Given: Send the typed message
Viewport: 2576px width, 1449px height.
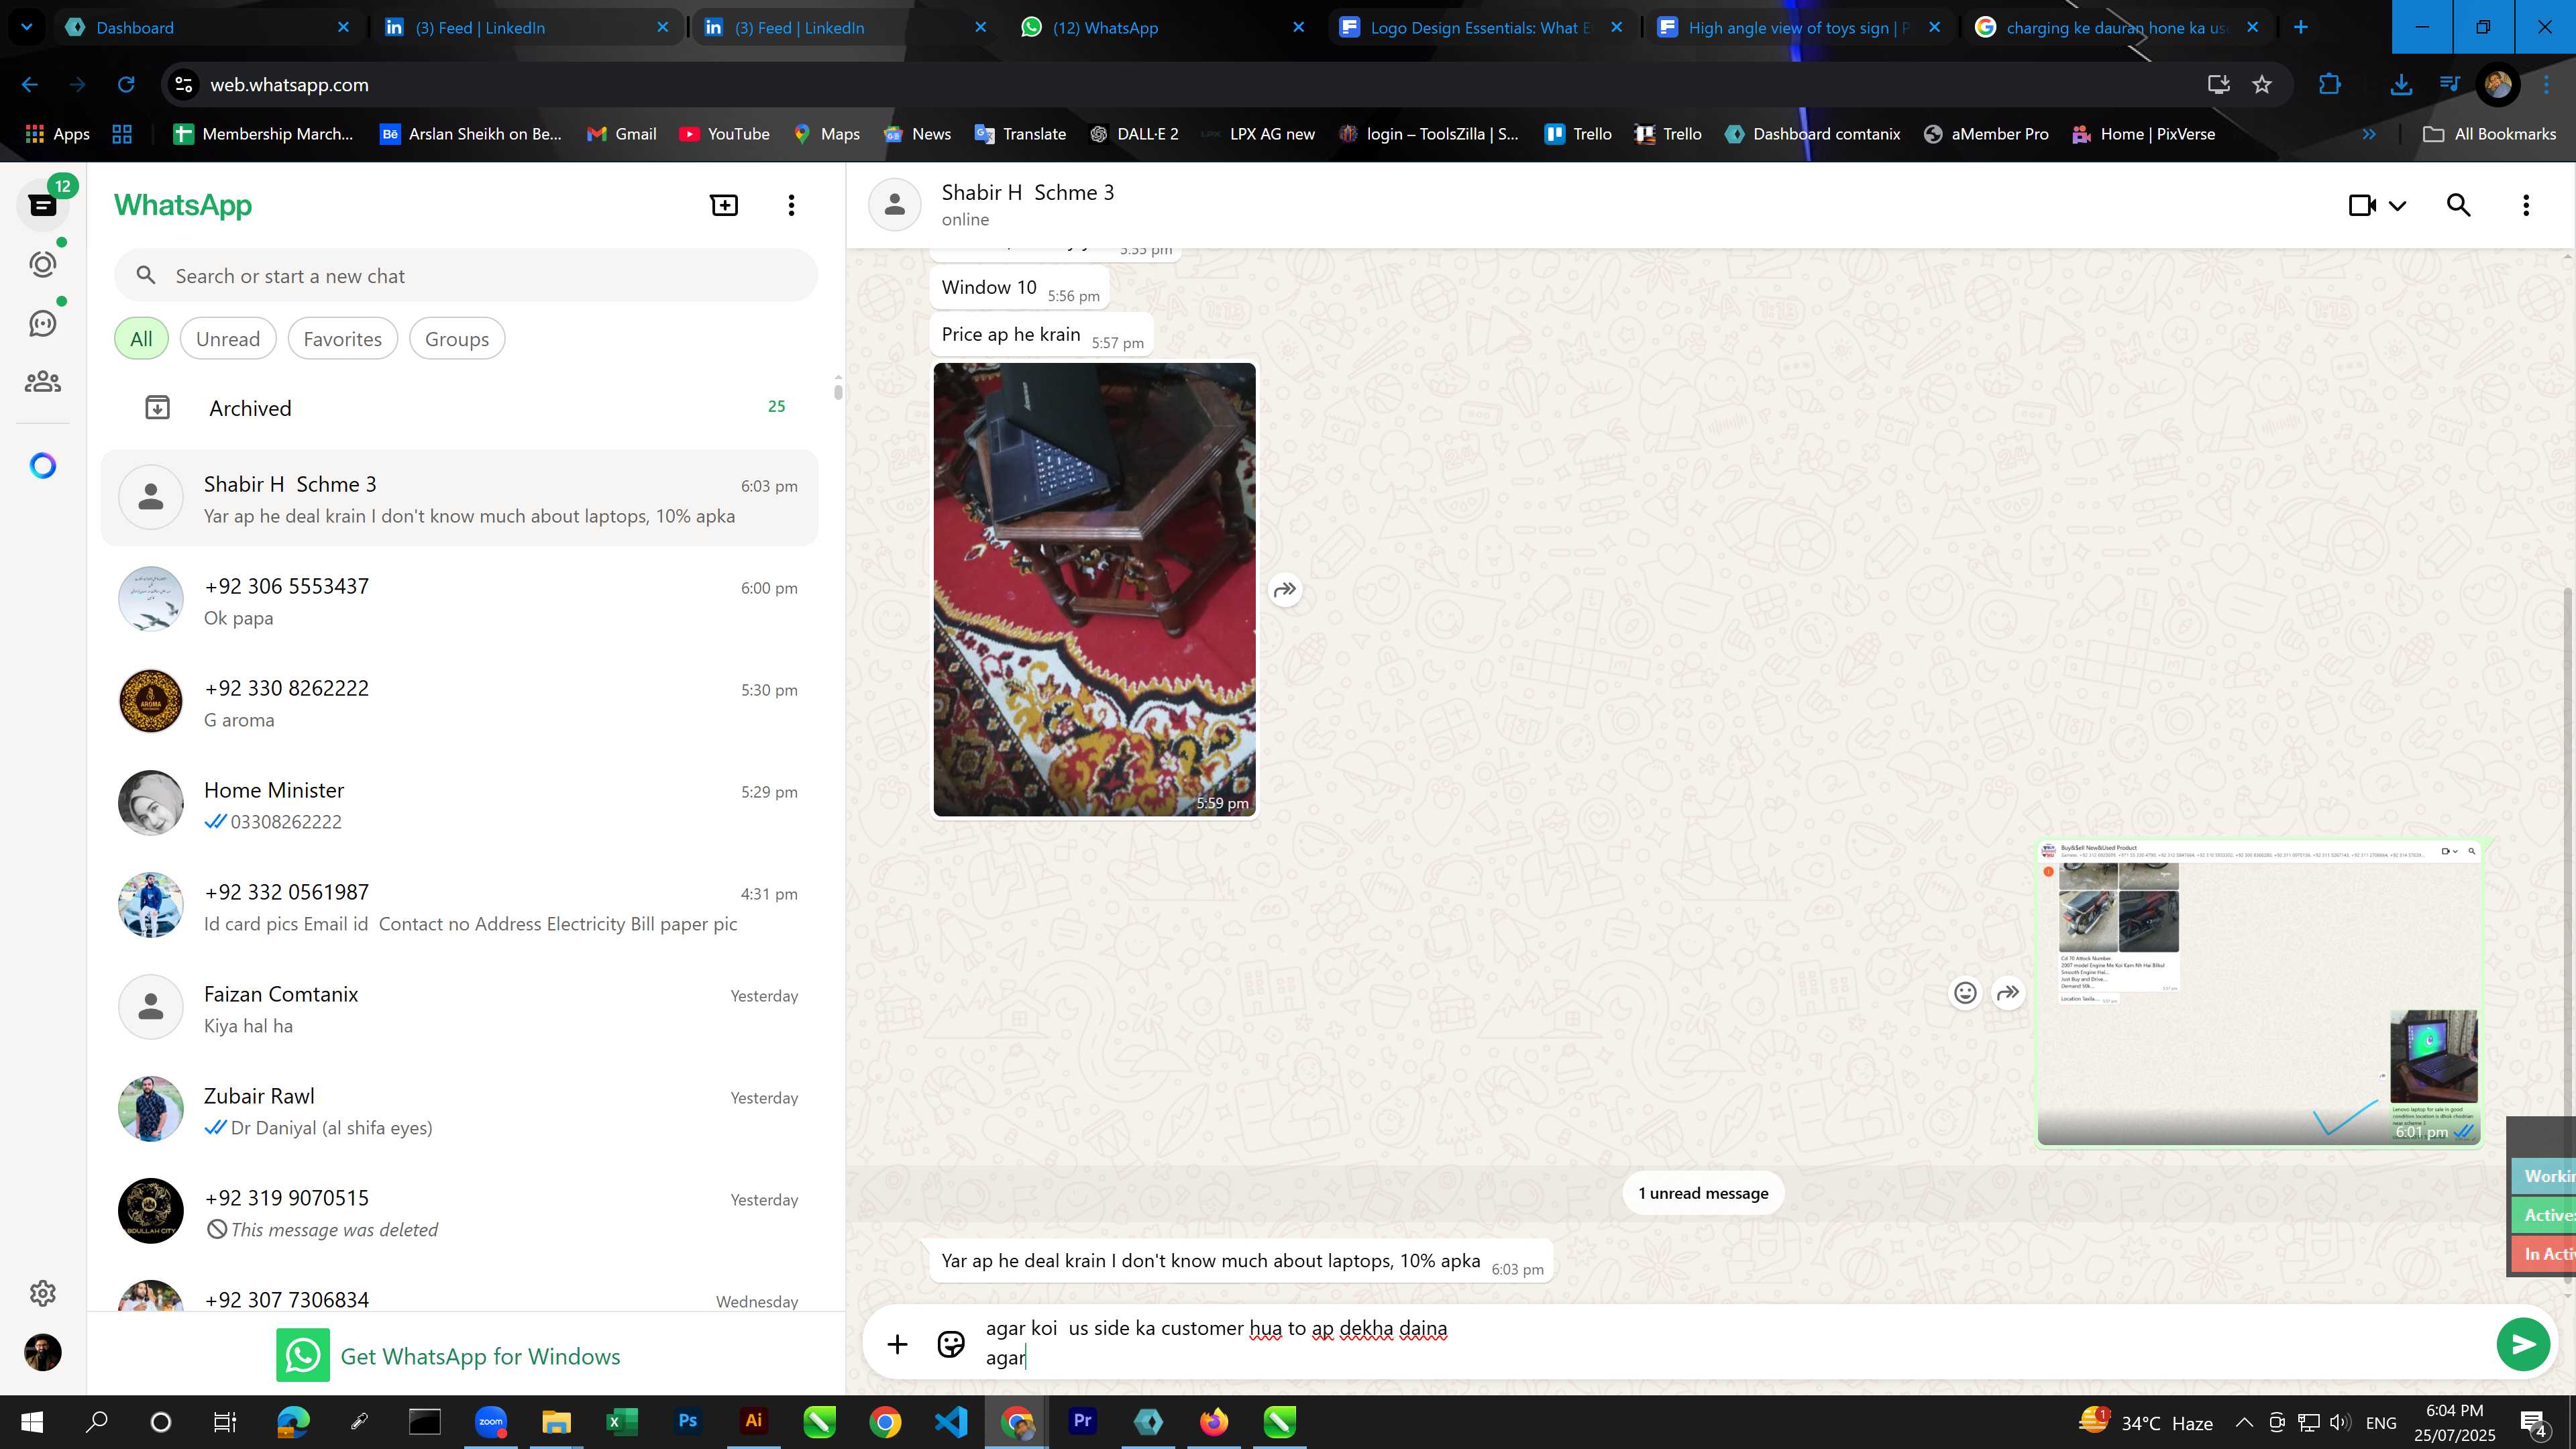Looking at the screenshot, I should point(2522,1344).
